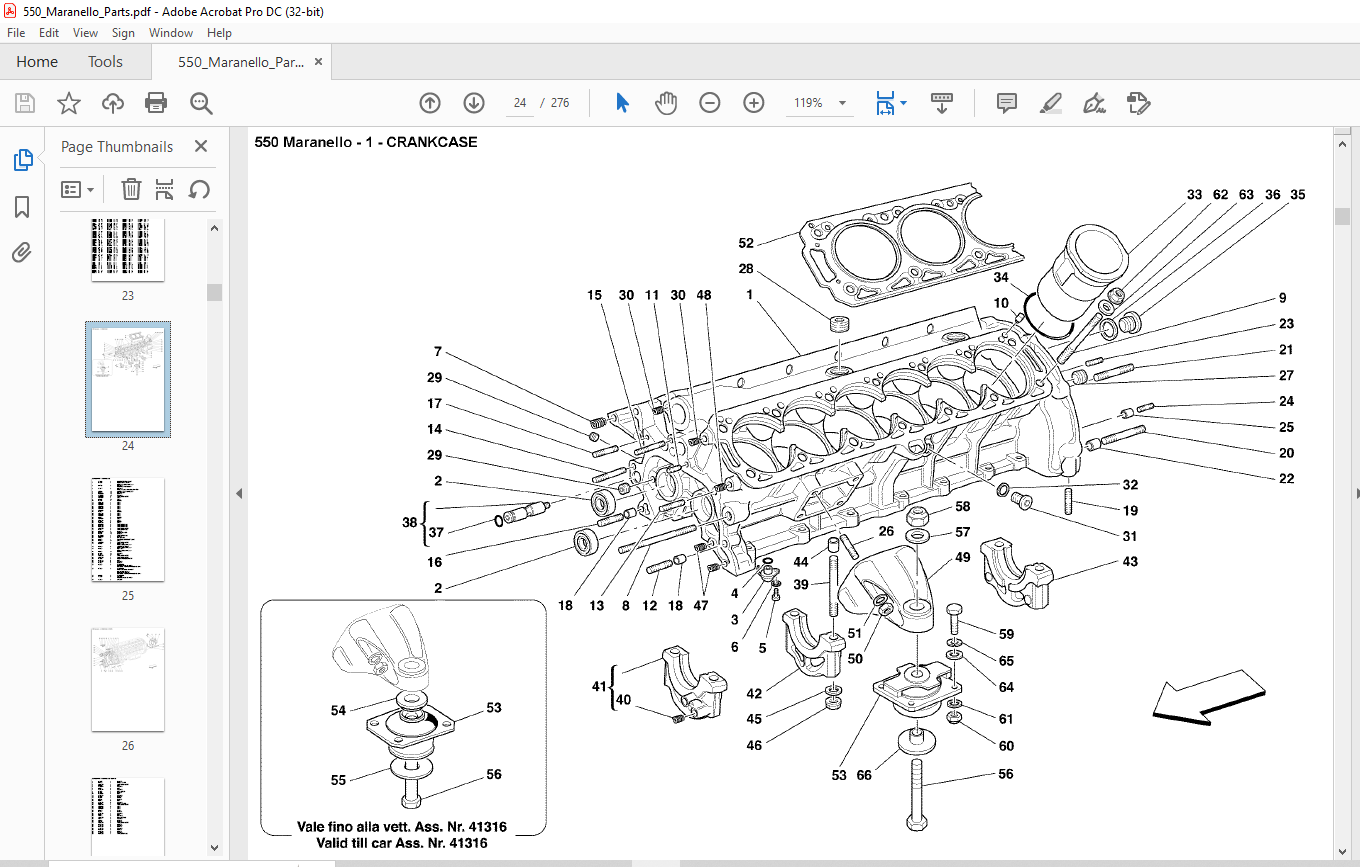Click the 'Valid till car Ass. Nr. 41316' text
This screenshot has width=1360, height=867.
tap(403, 843)
